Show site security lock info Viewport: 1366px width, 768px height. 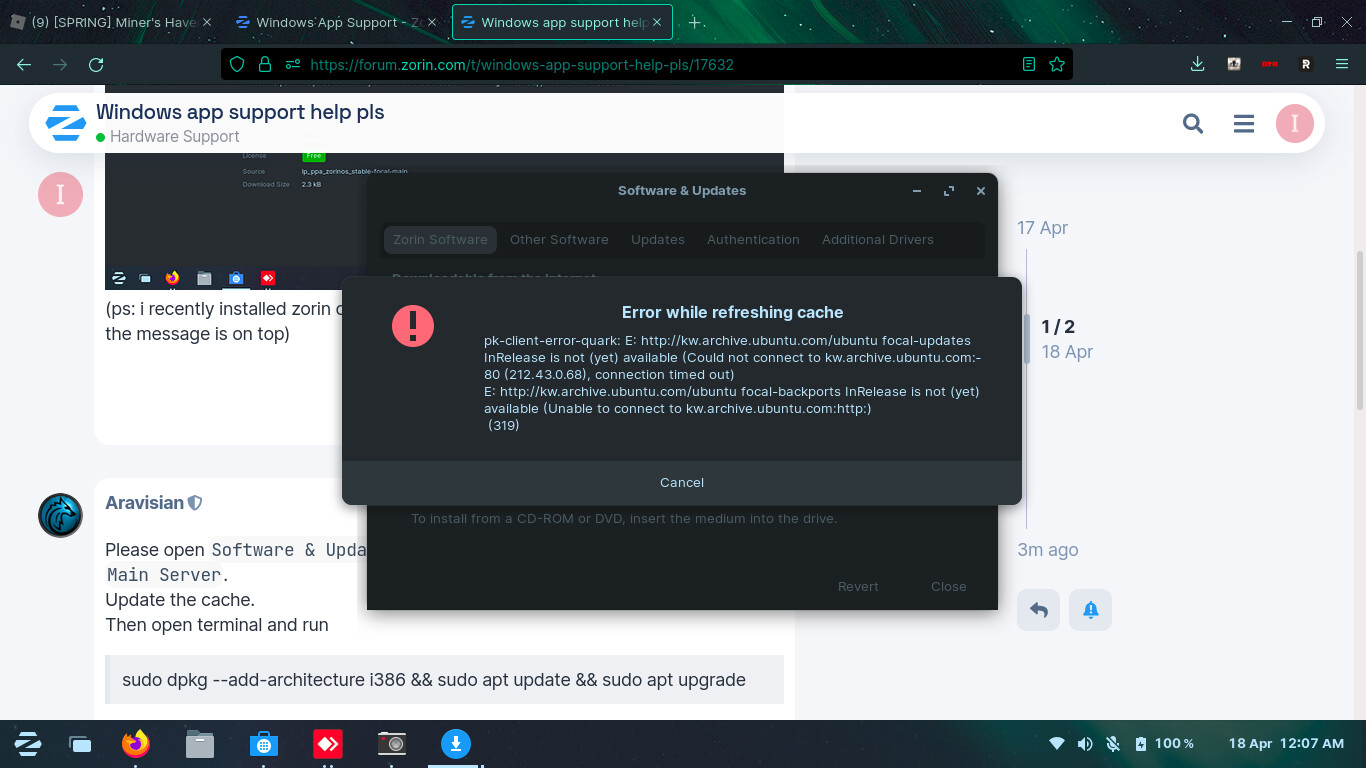click(264, 64)
